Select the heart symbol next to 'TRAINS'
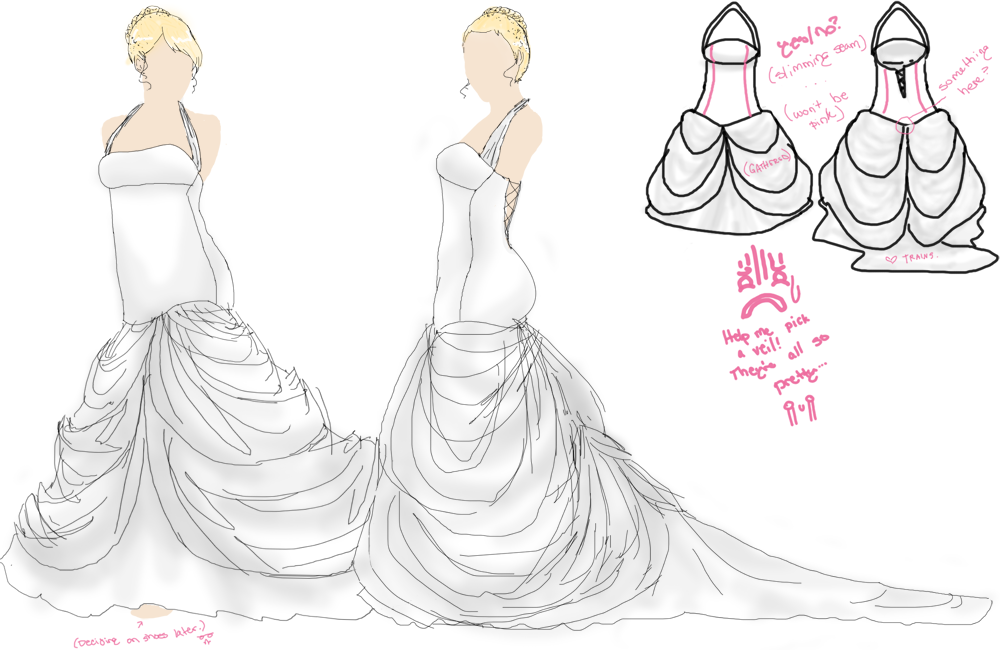 coord(892,258)
